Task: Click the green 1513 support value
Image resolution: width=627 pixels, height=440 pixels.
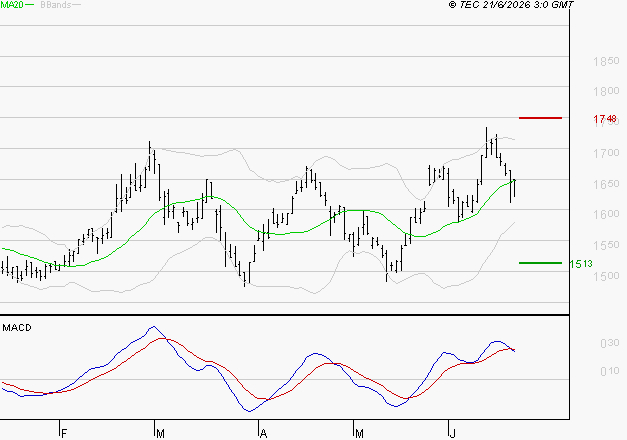Action: click(x=581, y=264)
